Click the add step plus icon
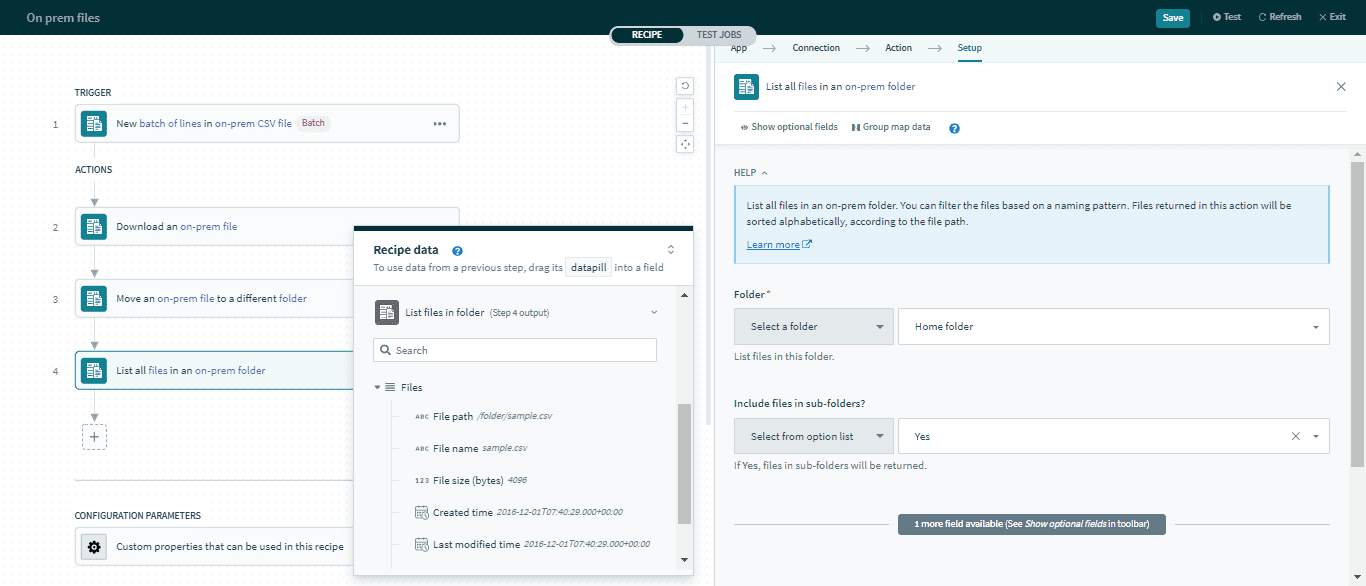This screenshot has height=586, width=1366. pos(94,437)
